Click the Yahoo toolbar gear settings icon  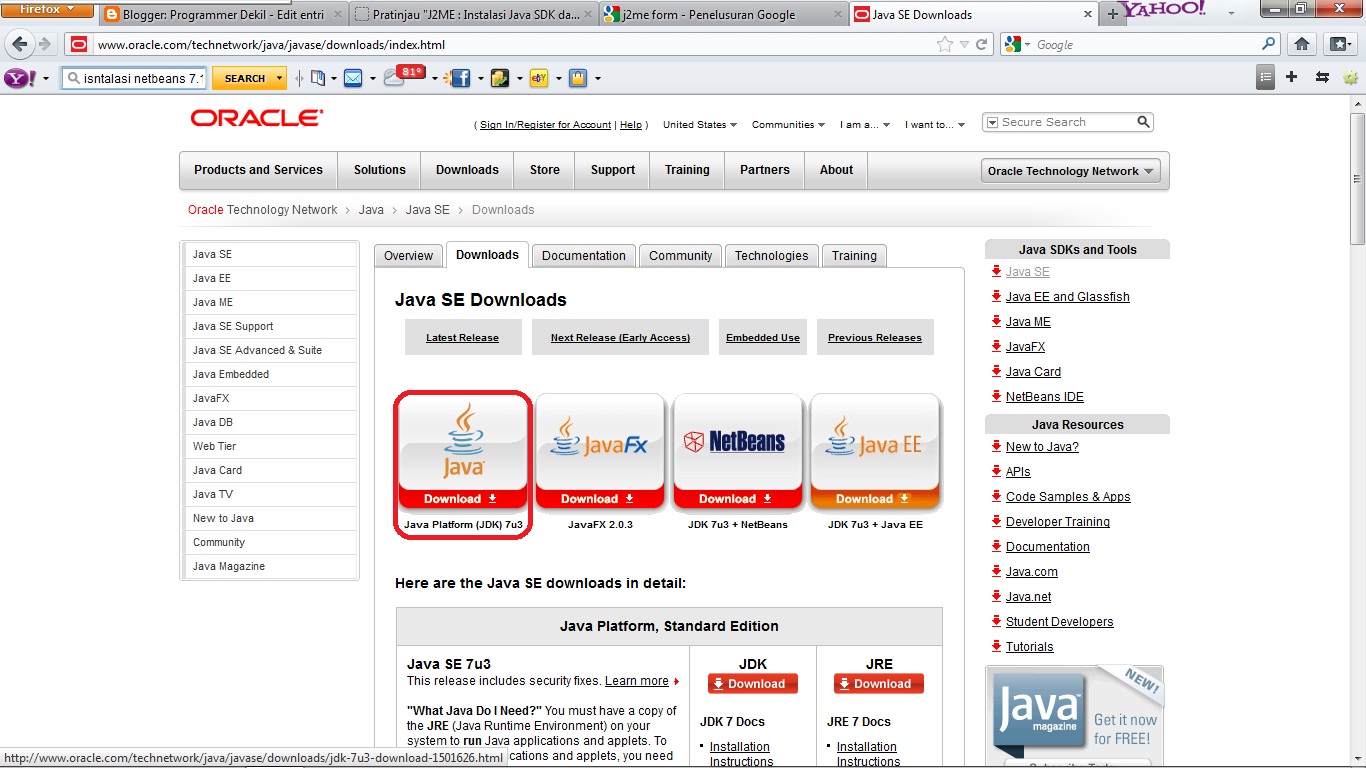click(1351, 78)
